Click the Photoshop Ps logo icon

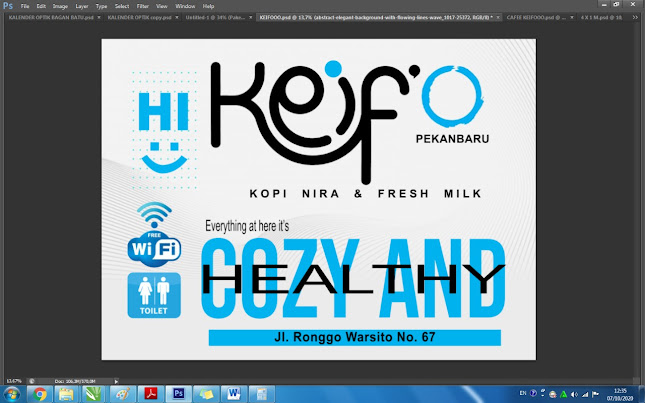[8, 6]
